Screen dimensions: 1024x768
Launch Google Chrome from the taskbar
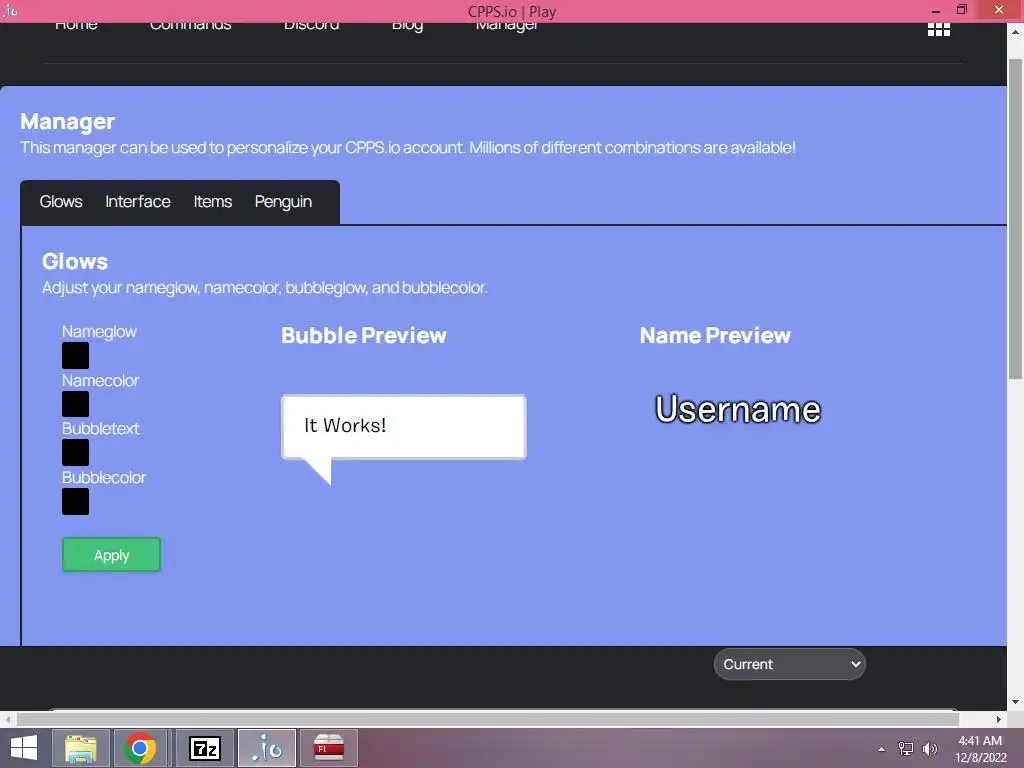click(140, 748)
